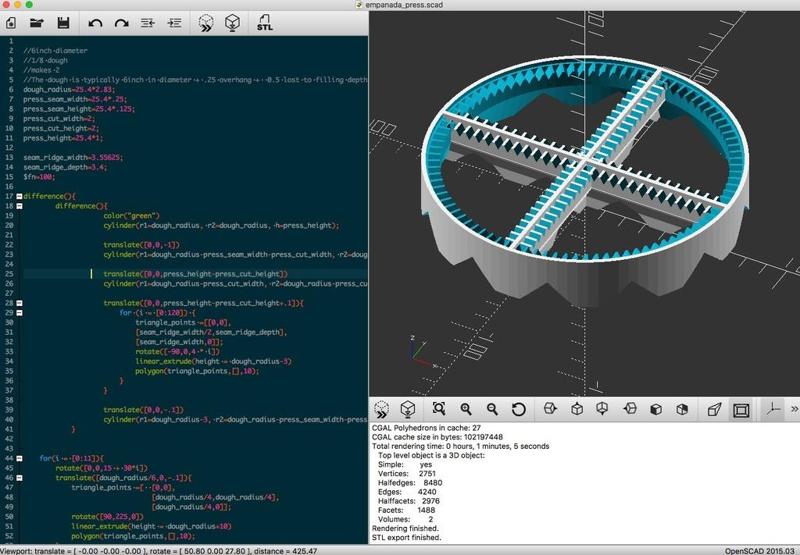Collapse the code fold at line 28
The height and width of the screenshot is (555, 800).
[x=19, y=303]
